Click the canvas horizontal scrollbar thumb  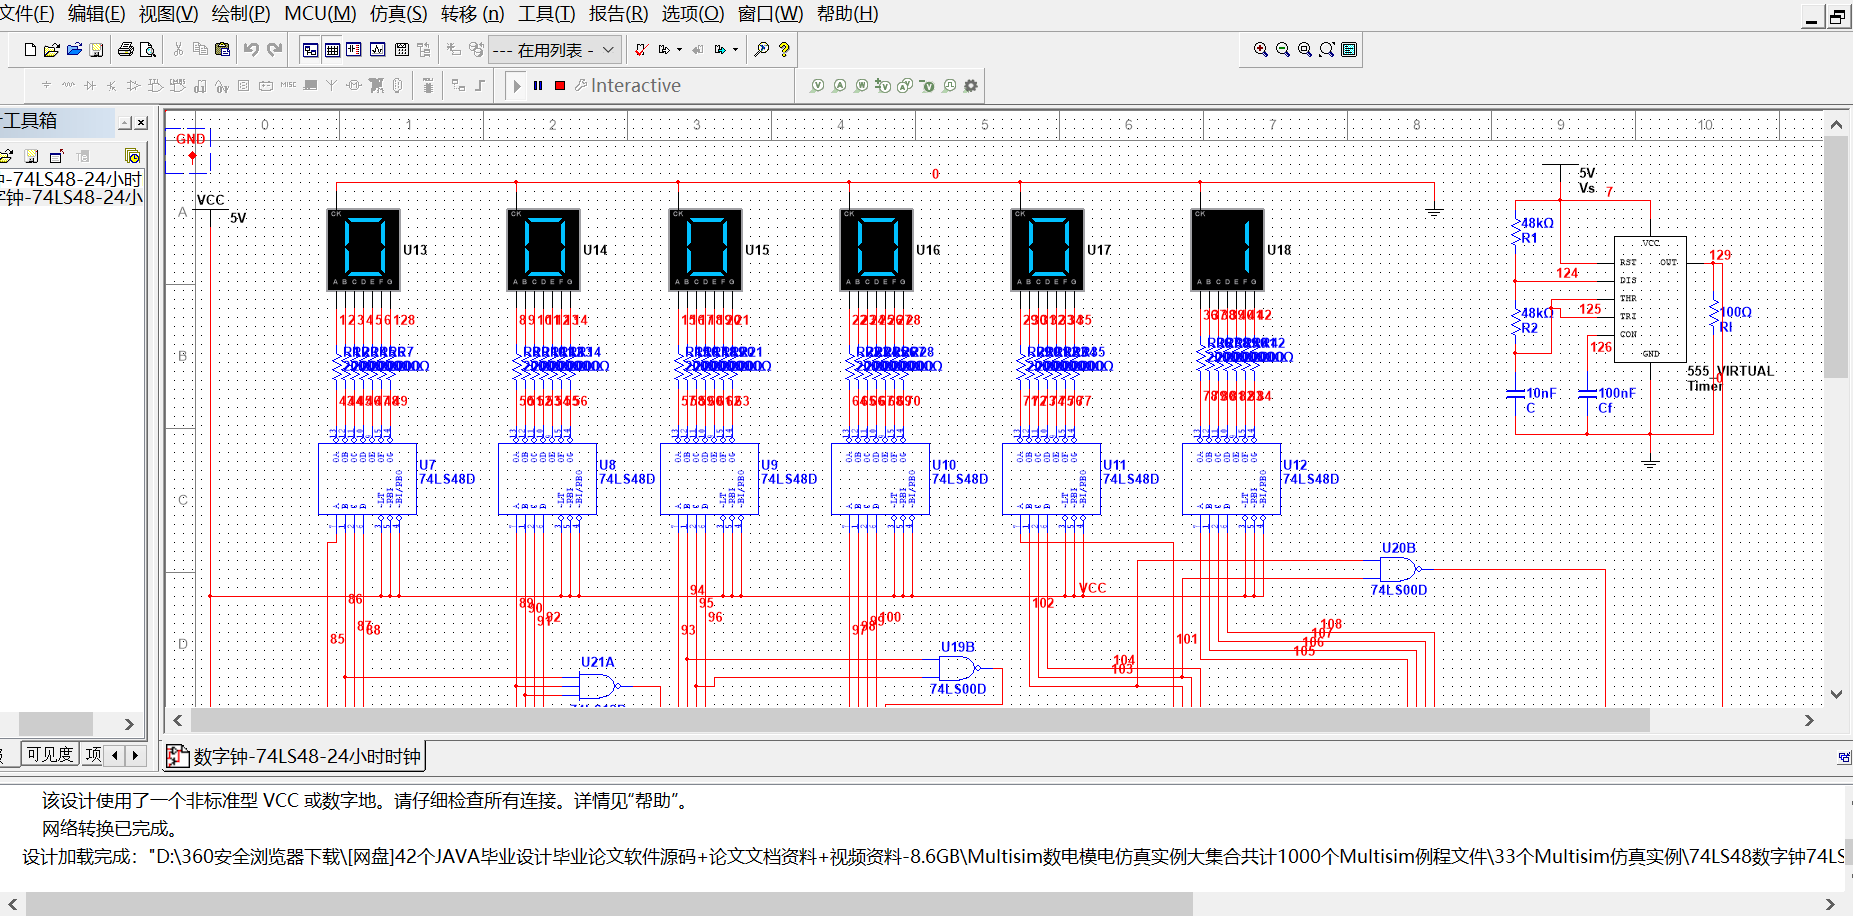pos(920,720)
